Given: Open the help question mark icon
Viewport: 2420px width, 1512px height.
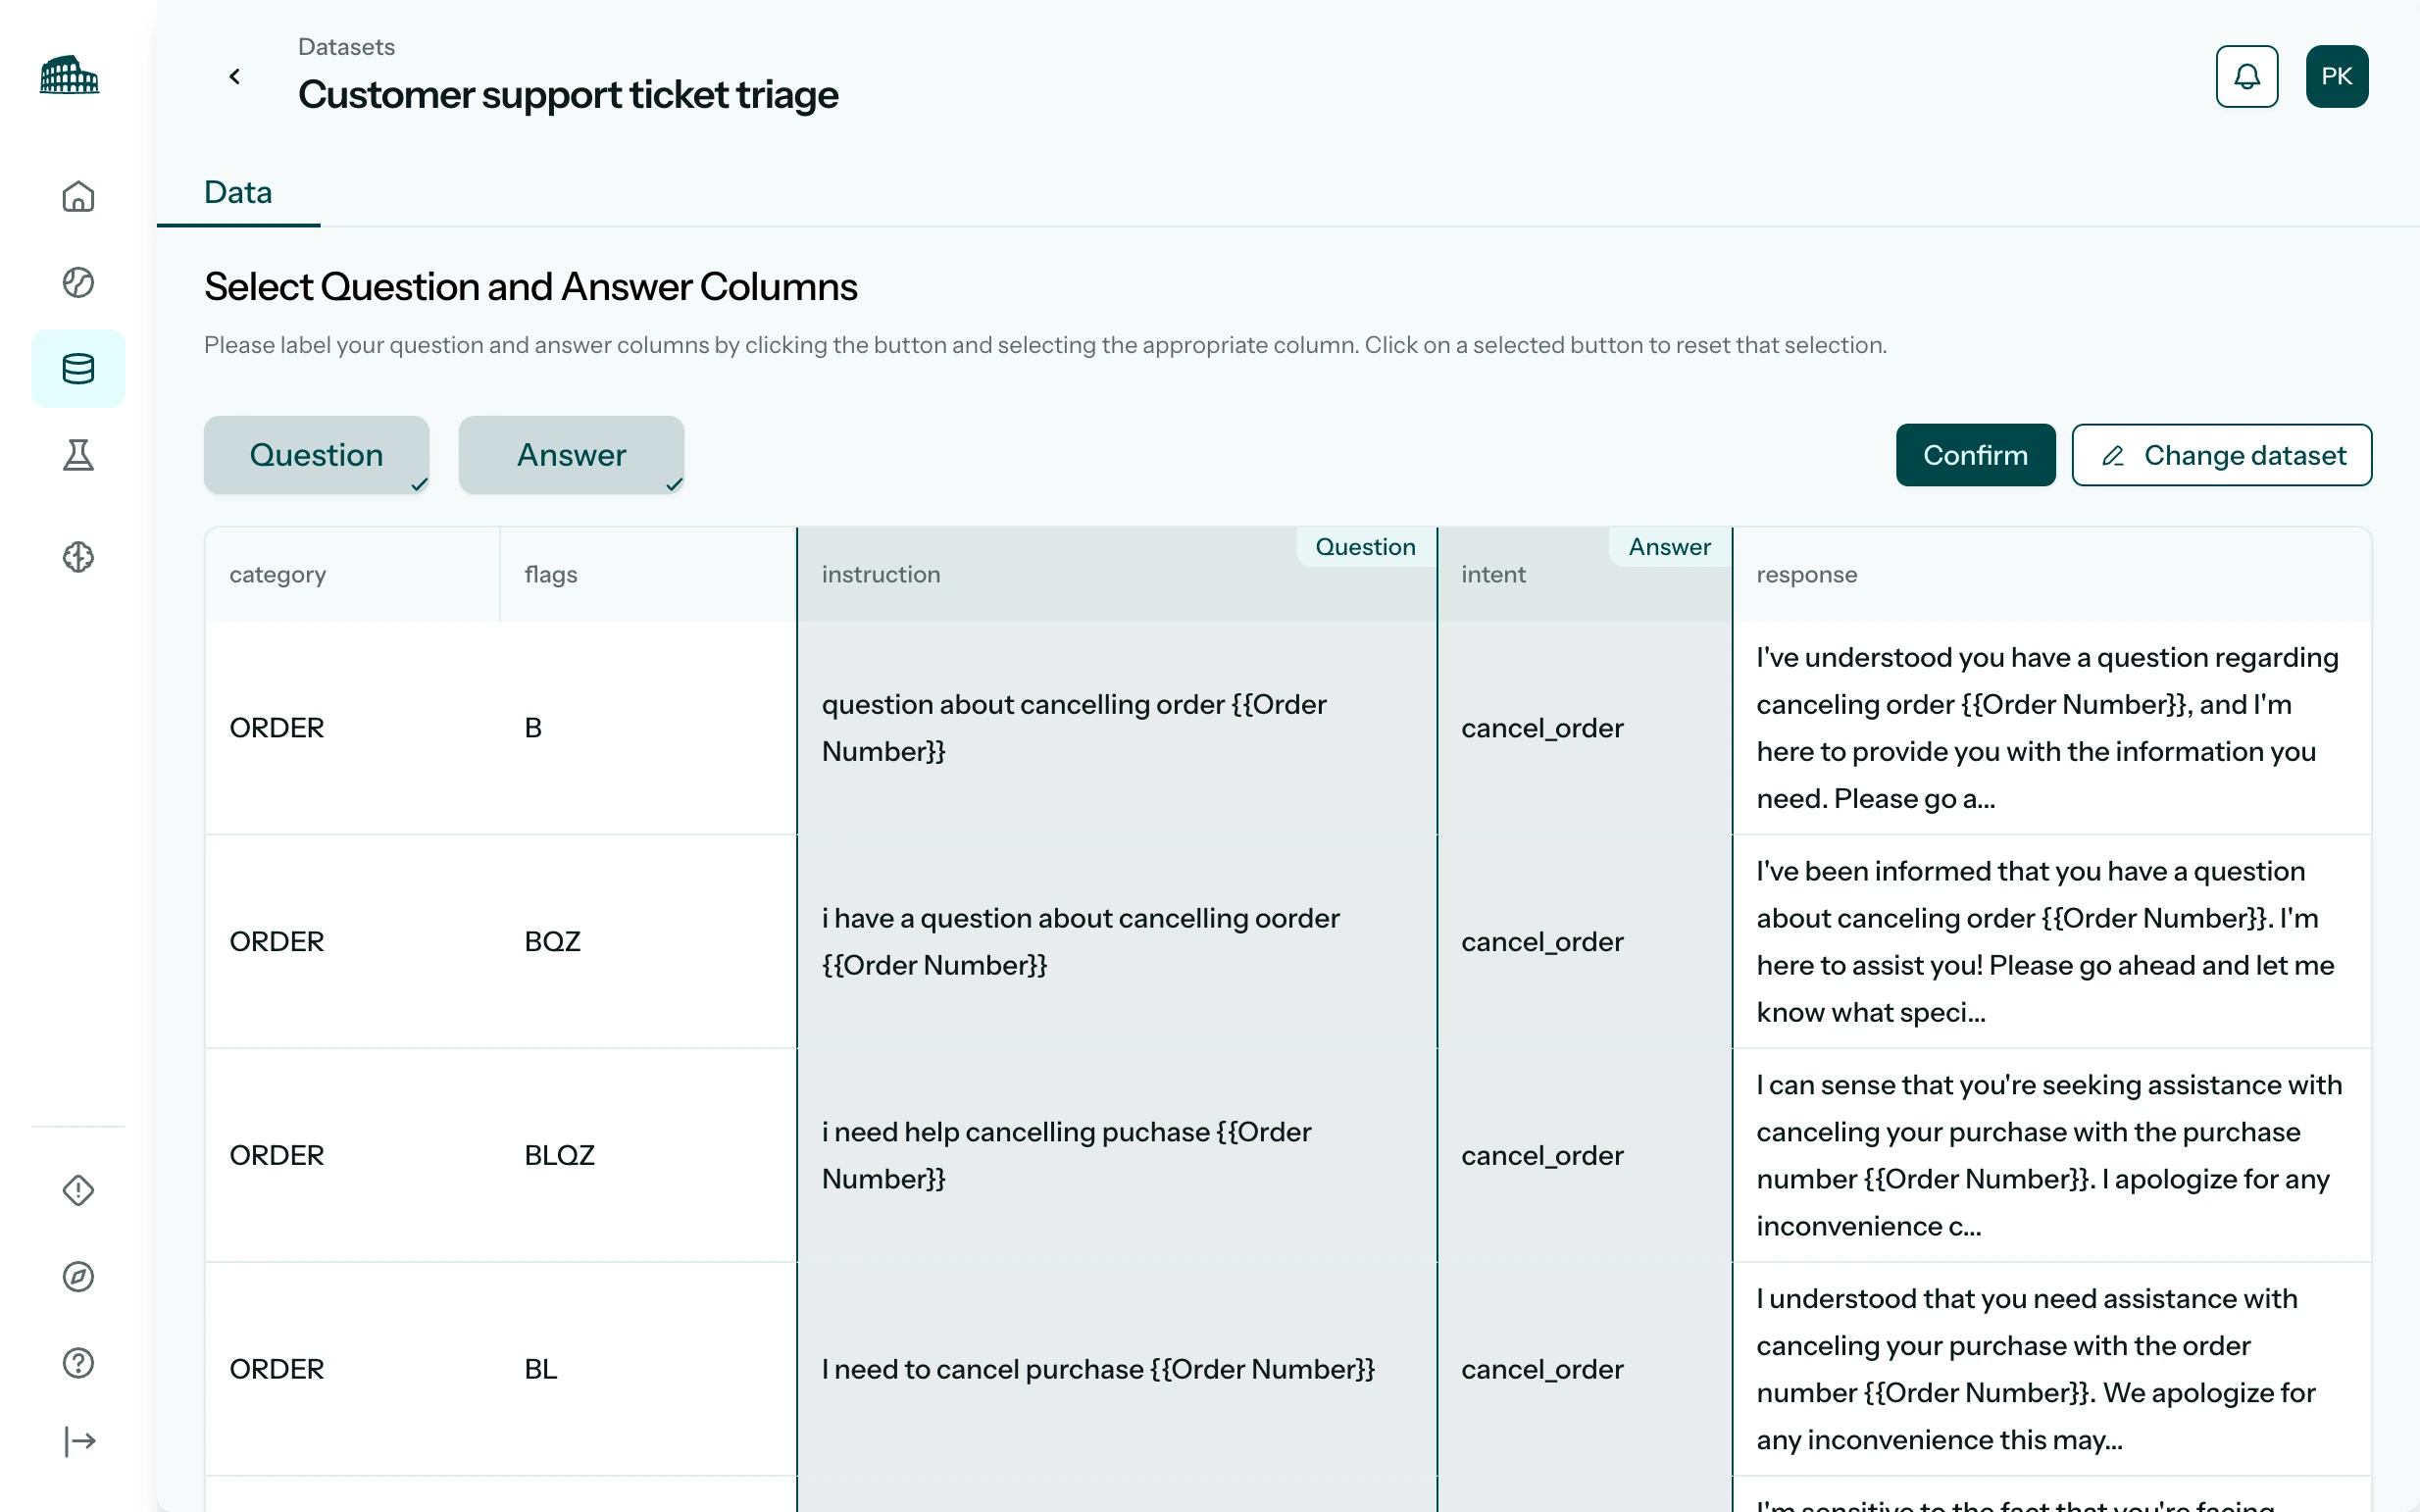Looking at the screenshot, I should [78, 1362].
